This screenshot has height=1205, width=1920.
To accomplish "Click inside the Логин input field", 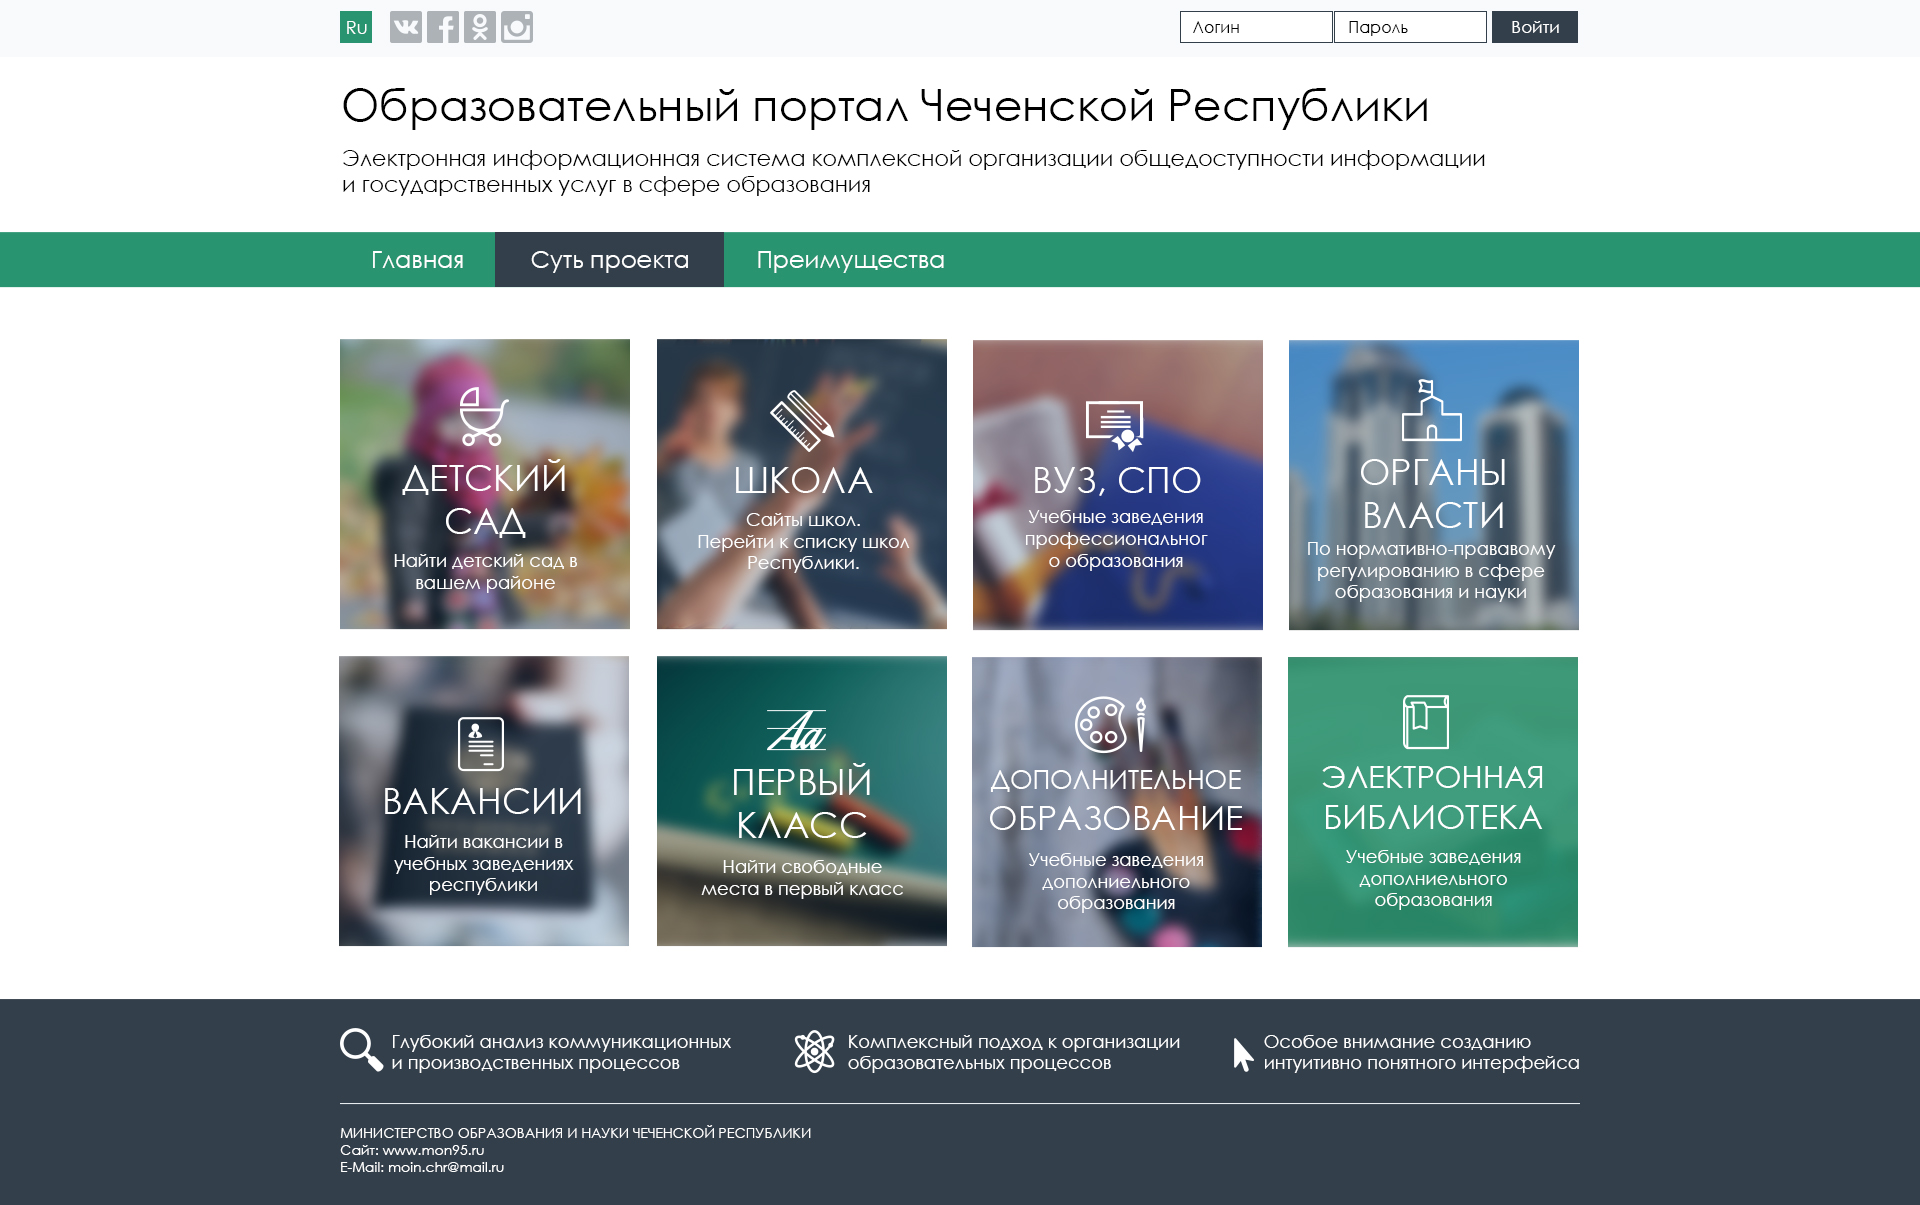I will [1256, 27].
